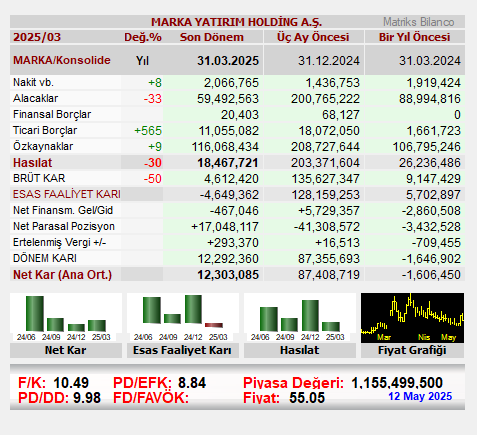
Task: Click the value -1,606,450
Action: pyautogui.click(x=431, y=275)
